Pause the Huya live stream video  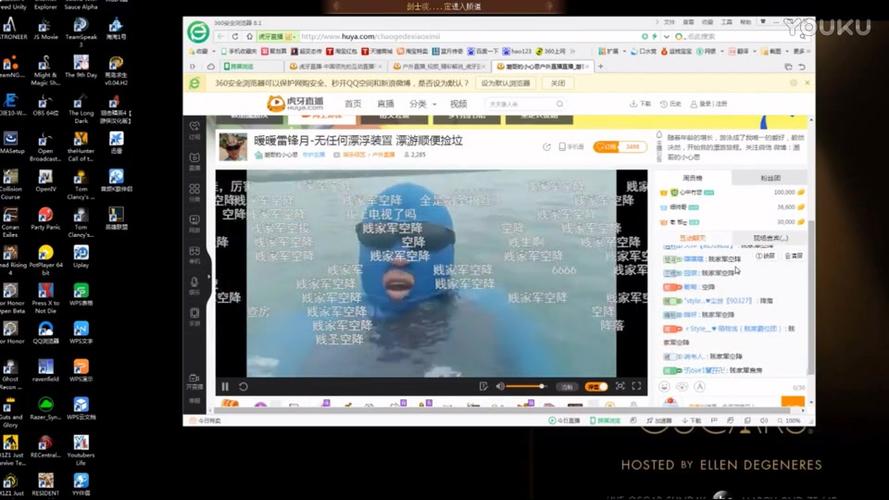tap(225, 387)
